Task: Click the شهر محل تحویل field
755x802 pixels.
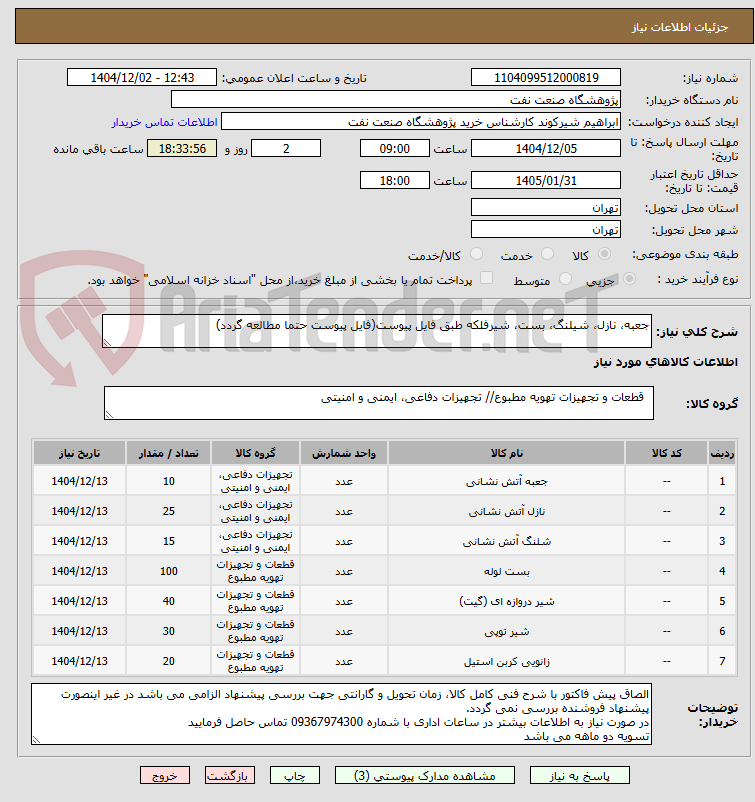Action: tap(546, 229)
